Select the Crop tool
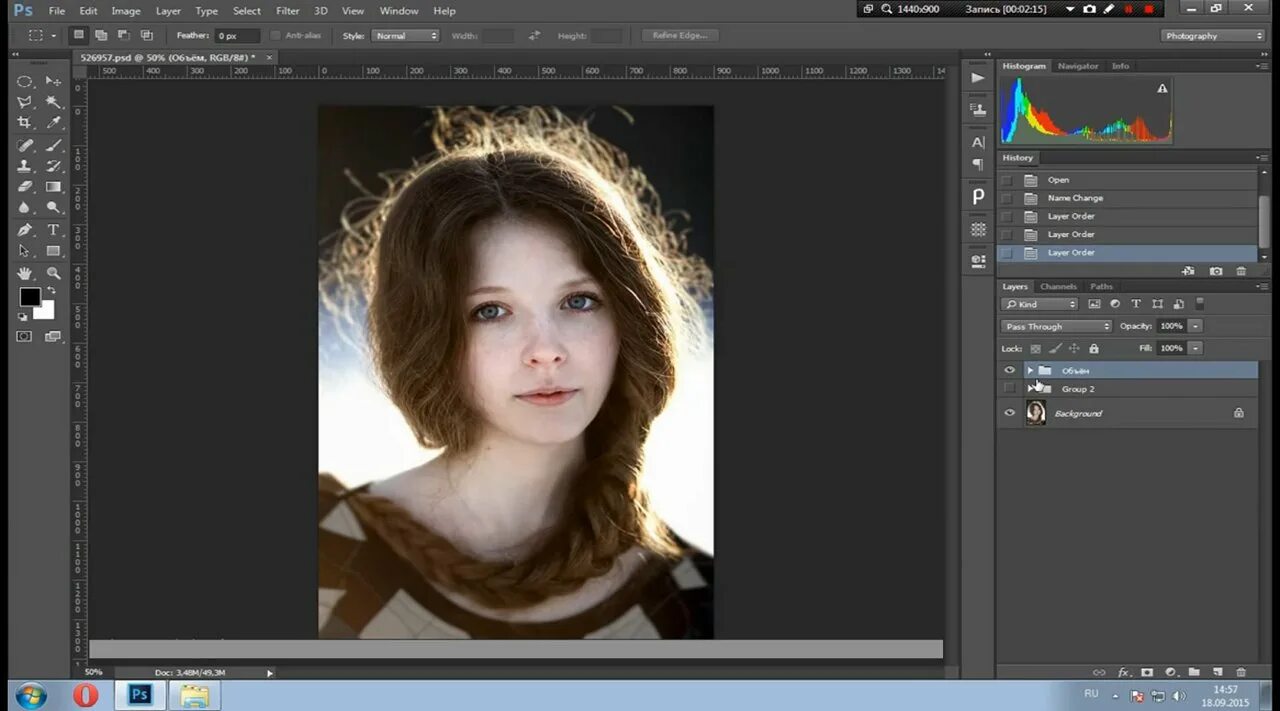The height and width of the screenshot is (711, 1280). click(x=25, y=123)
